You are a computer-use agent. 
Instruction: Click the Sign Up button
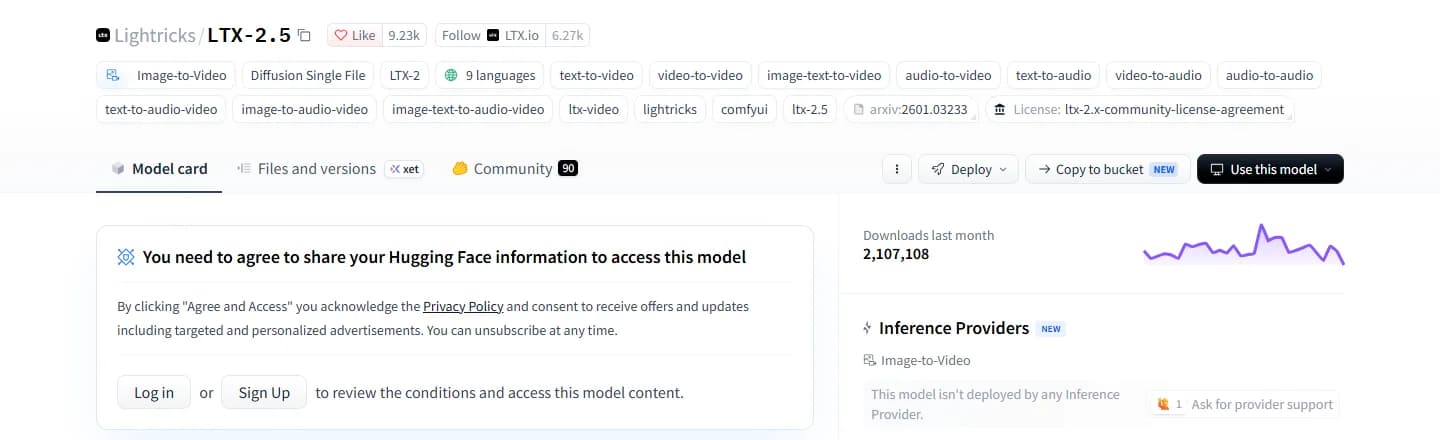pyautogui.click(x=264, y=392)
